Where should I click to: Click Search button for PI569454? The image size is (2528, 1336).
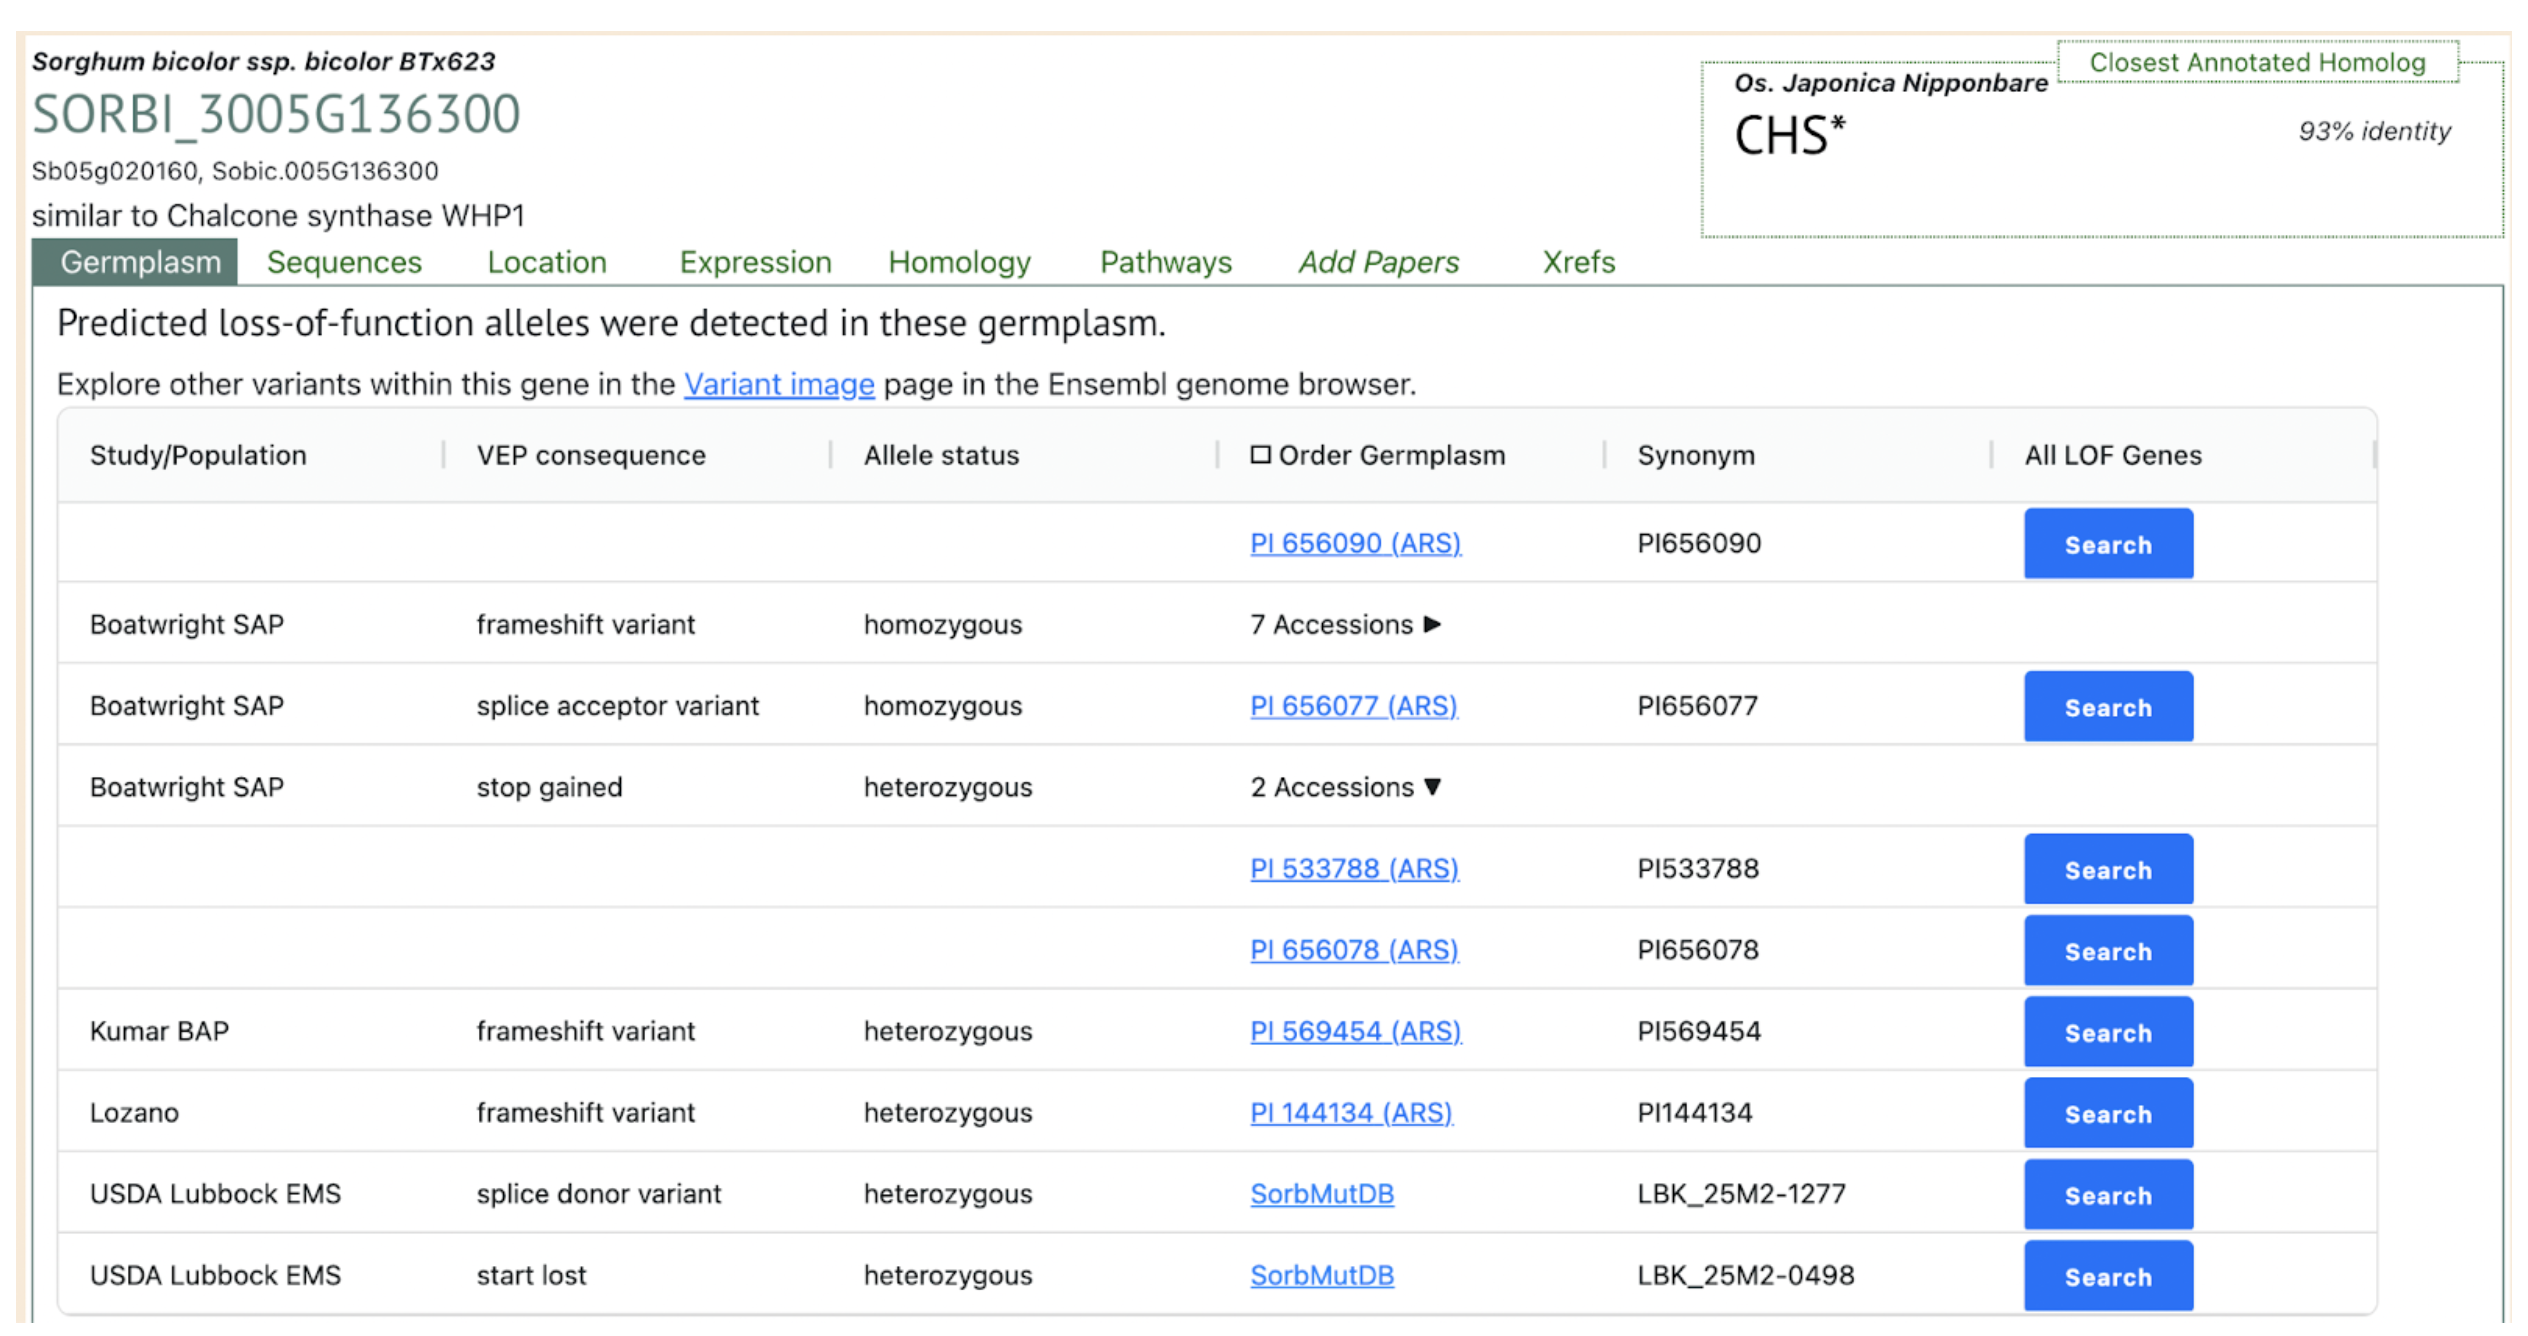tap(2108, 1032)
